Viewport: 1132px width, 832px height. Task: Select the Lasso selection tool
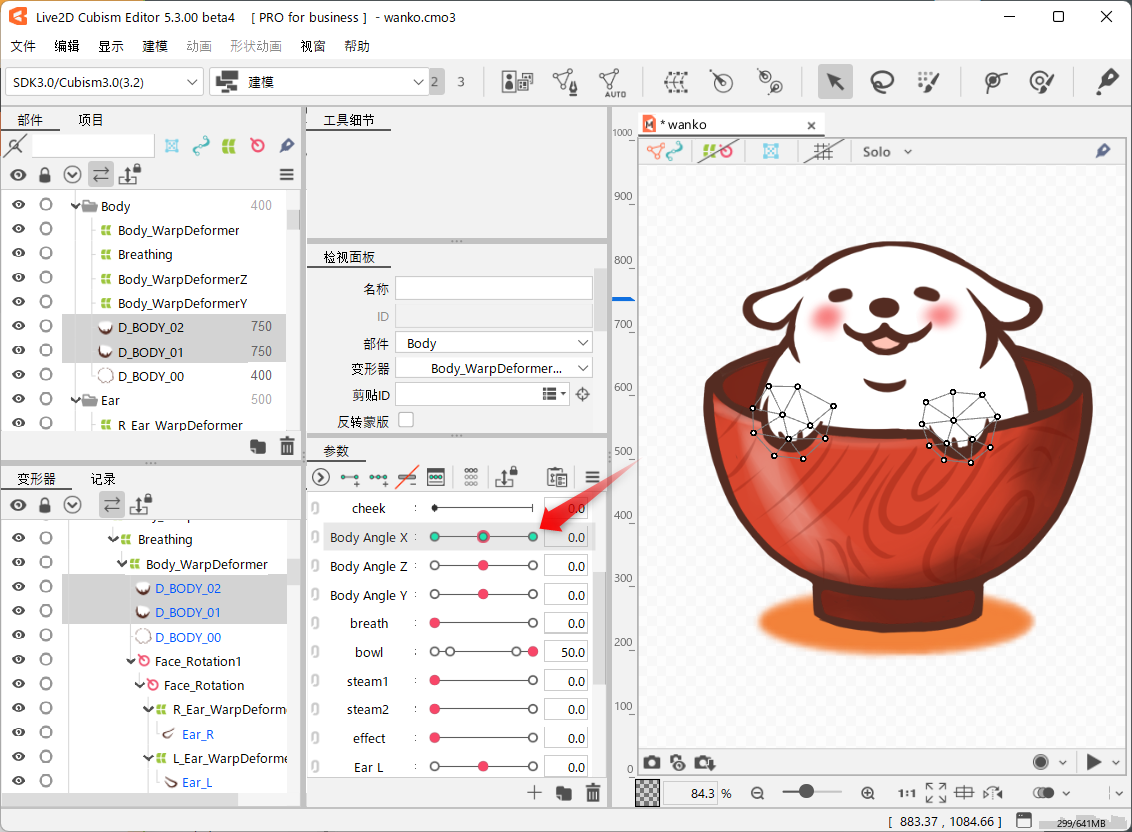click(881, 82)
